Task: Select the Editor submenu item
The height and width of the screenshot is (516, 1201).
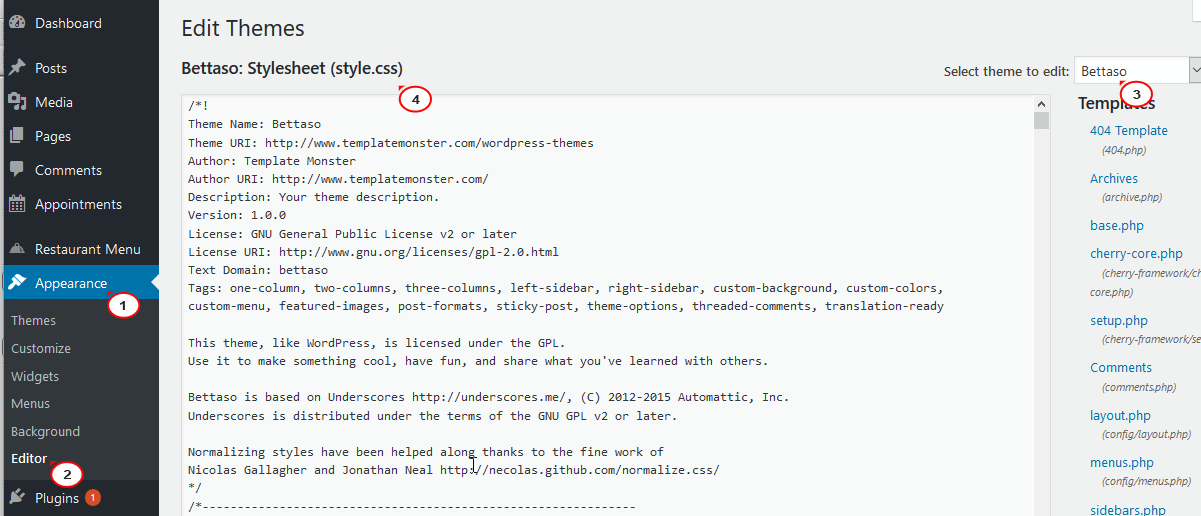Action: point(29,459)
